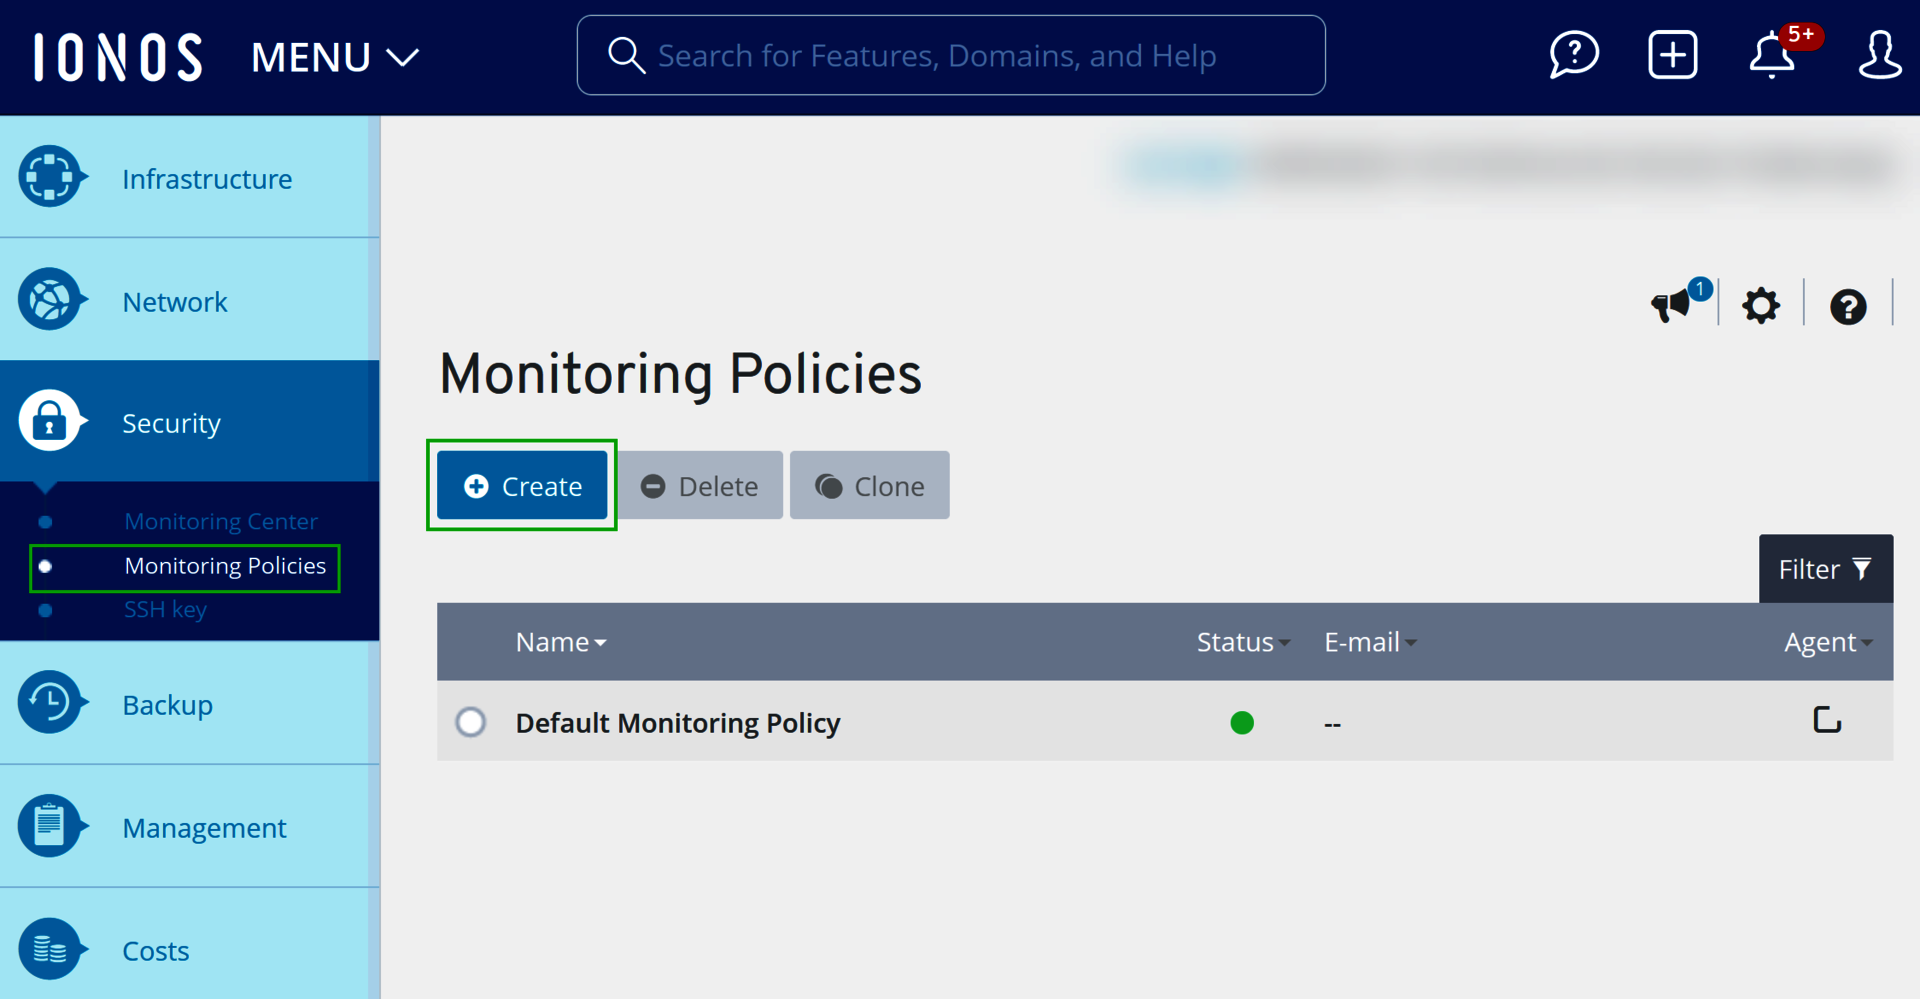
Task: Open the Filter button
Action: pos(1825,569)
